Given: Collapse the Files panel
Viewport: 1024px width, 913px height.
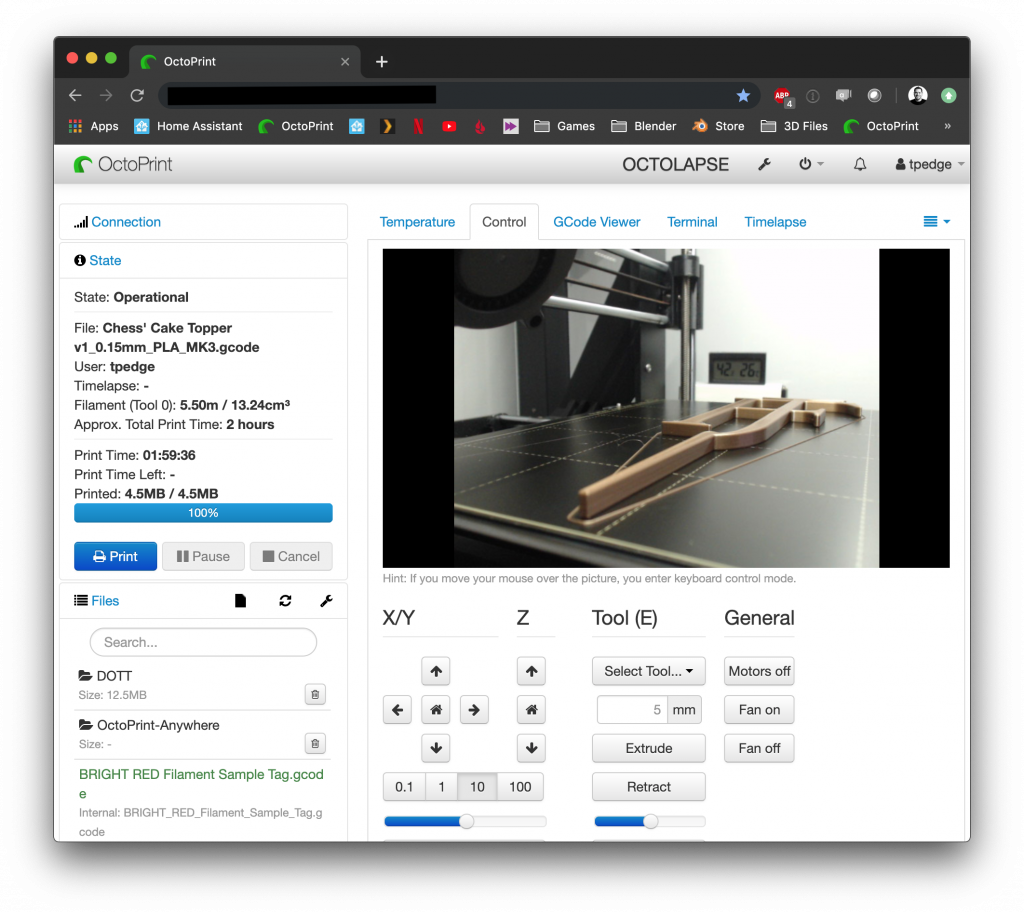Looking at the screenshot, I should [105, 601].
